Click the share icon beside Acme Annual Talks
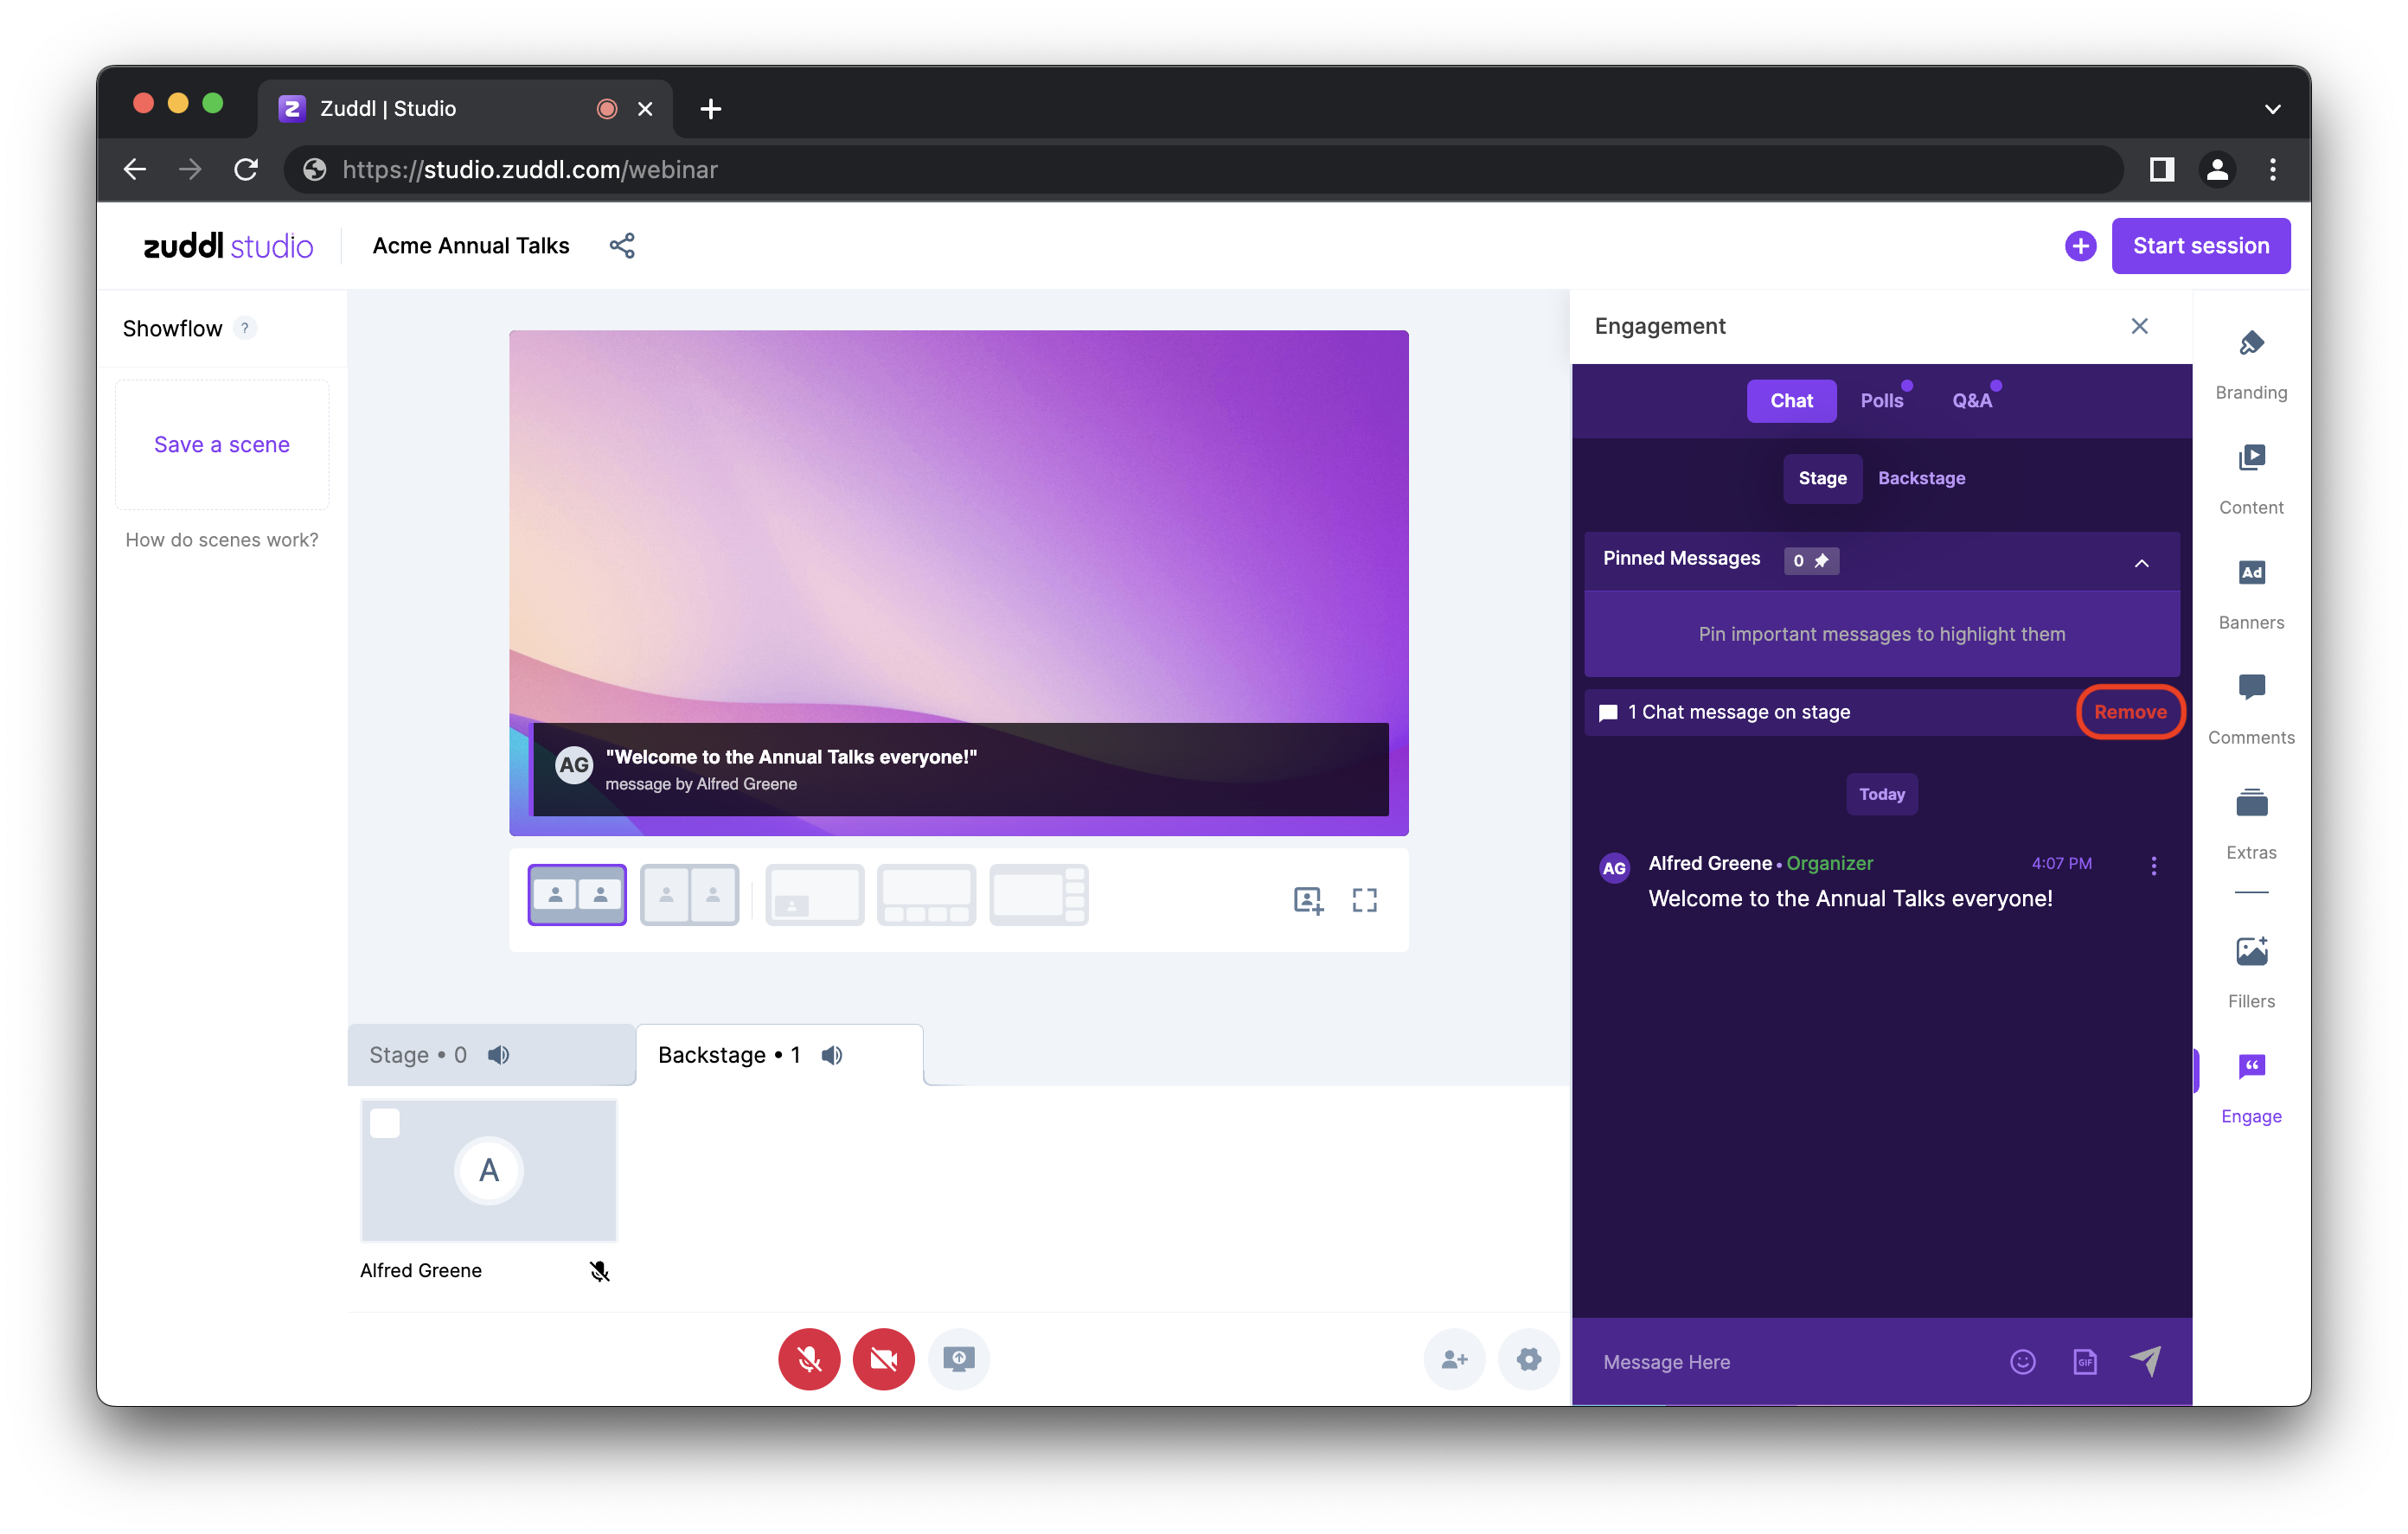Image resolution: width=2408 pixels, height=1534 pixels. pyautogui.click(x=622, y=246)
